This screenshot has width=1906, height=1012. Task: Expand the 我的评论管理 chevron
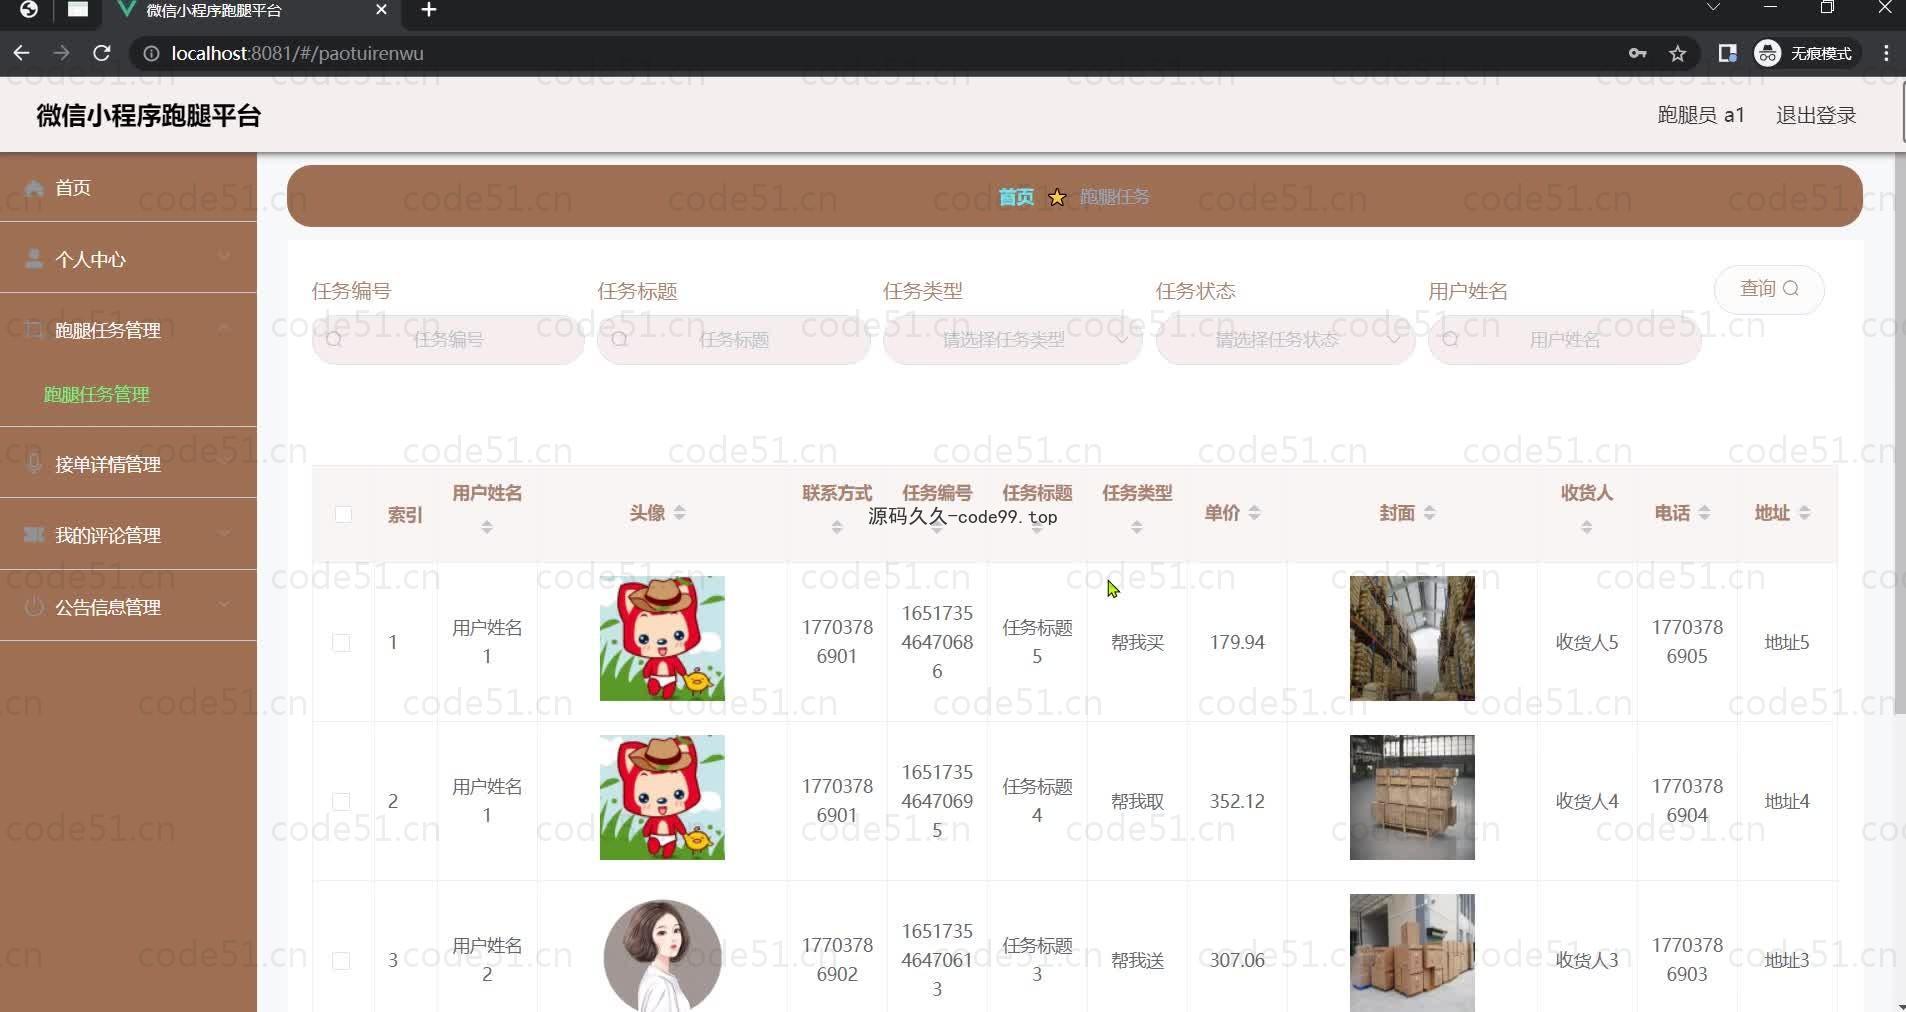coord(224,533)
